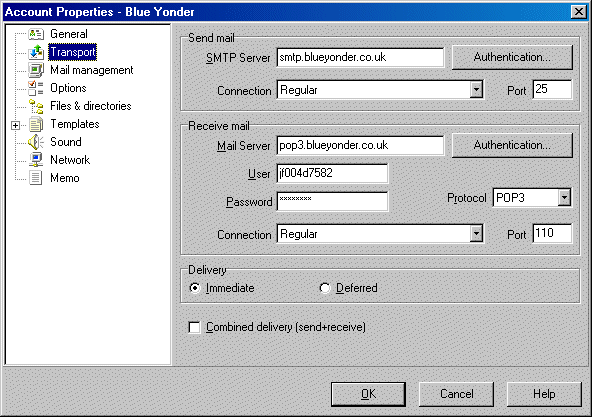Close the Account Properties dialog

579,12
